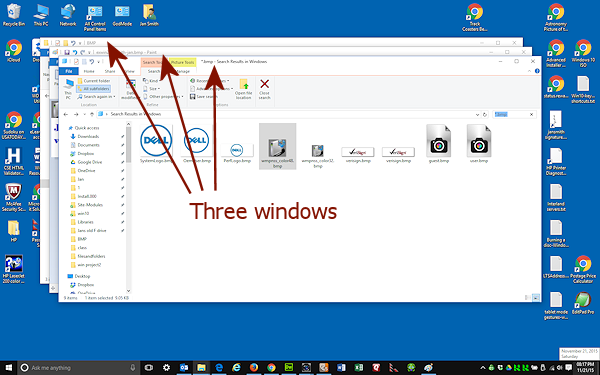Click Refresh button beside address bar

(x=485, y=114)
